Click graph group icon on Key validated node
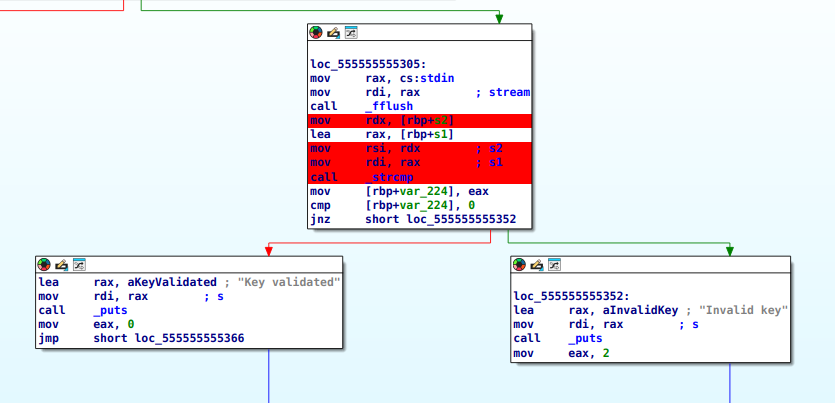 [x=79, y=265]
